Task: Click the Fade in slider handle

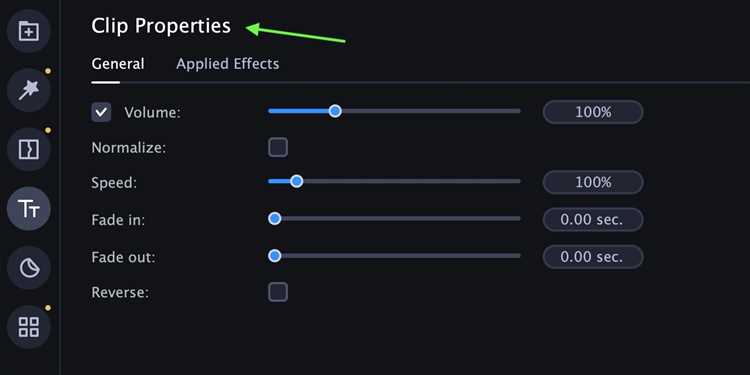Action: tap(275, 219)
